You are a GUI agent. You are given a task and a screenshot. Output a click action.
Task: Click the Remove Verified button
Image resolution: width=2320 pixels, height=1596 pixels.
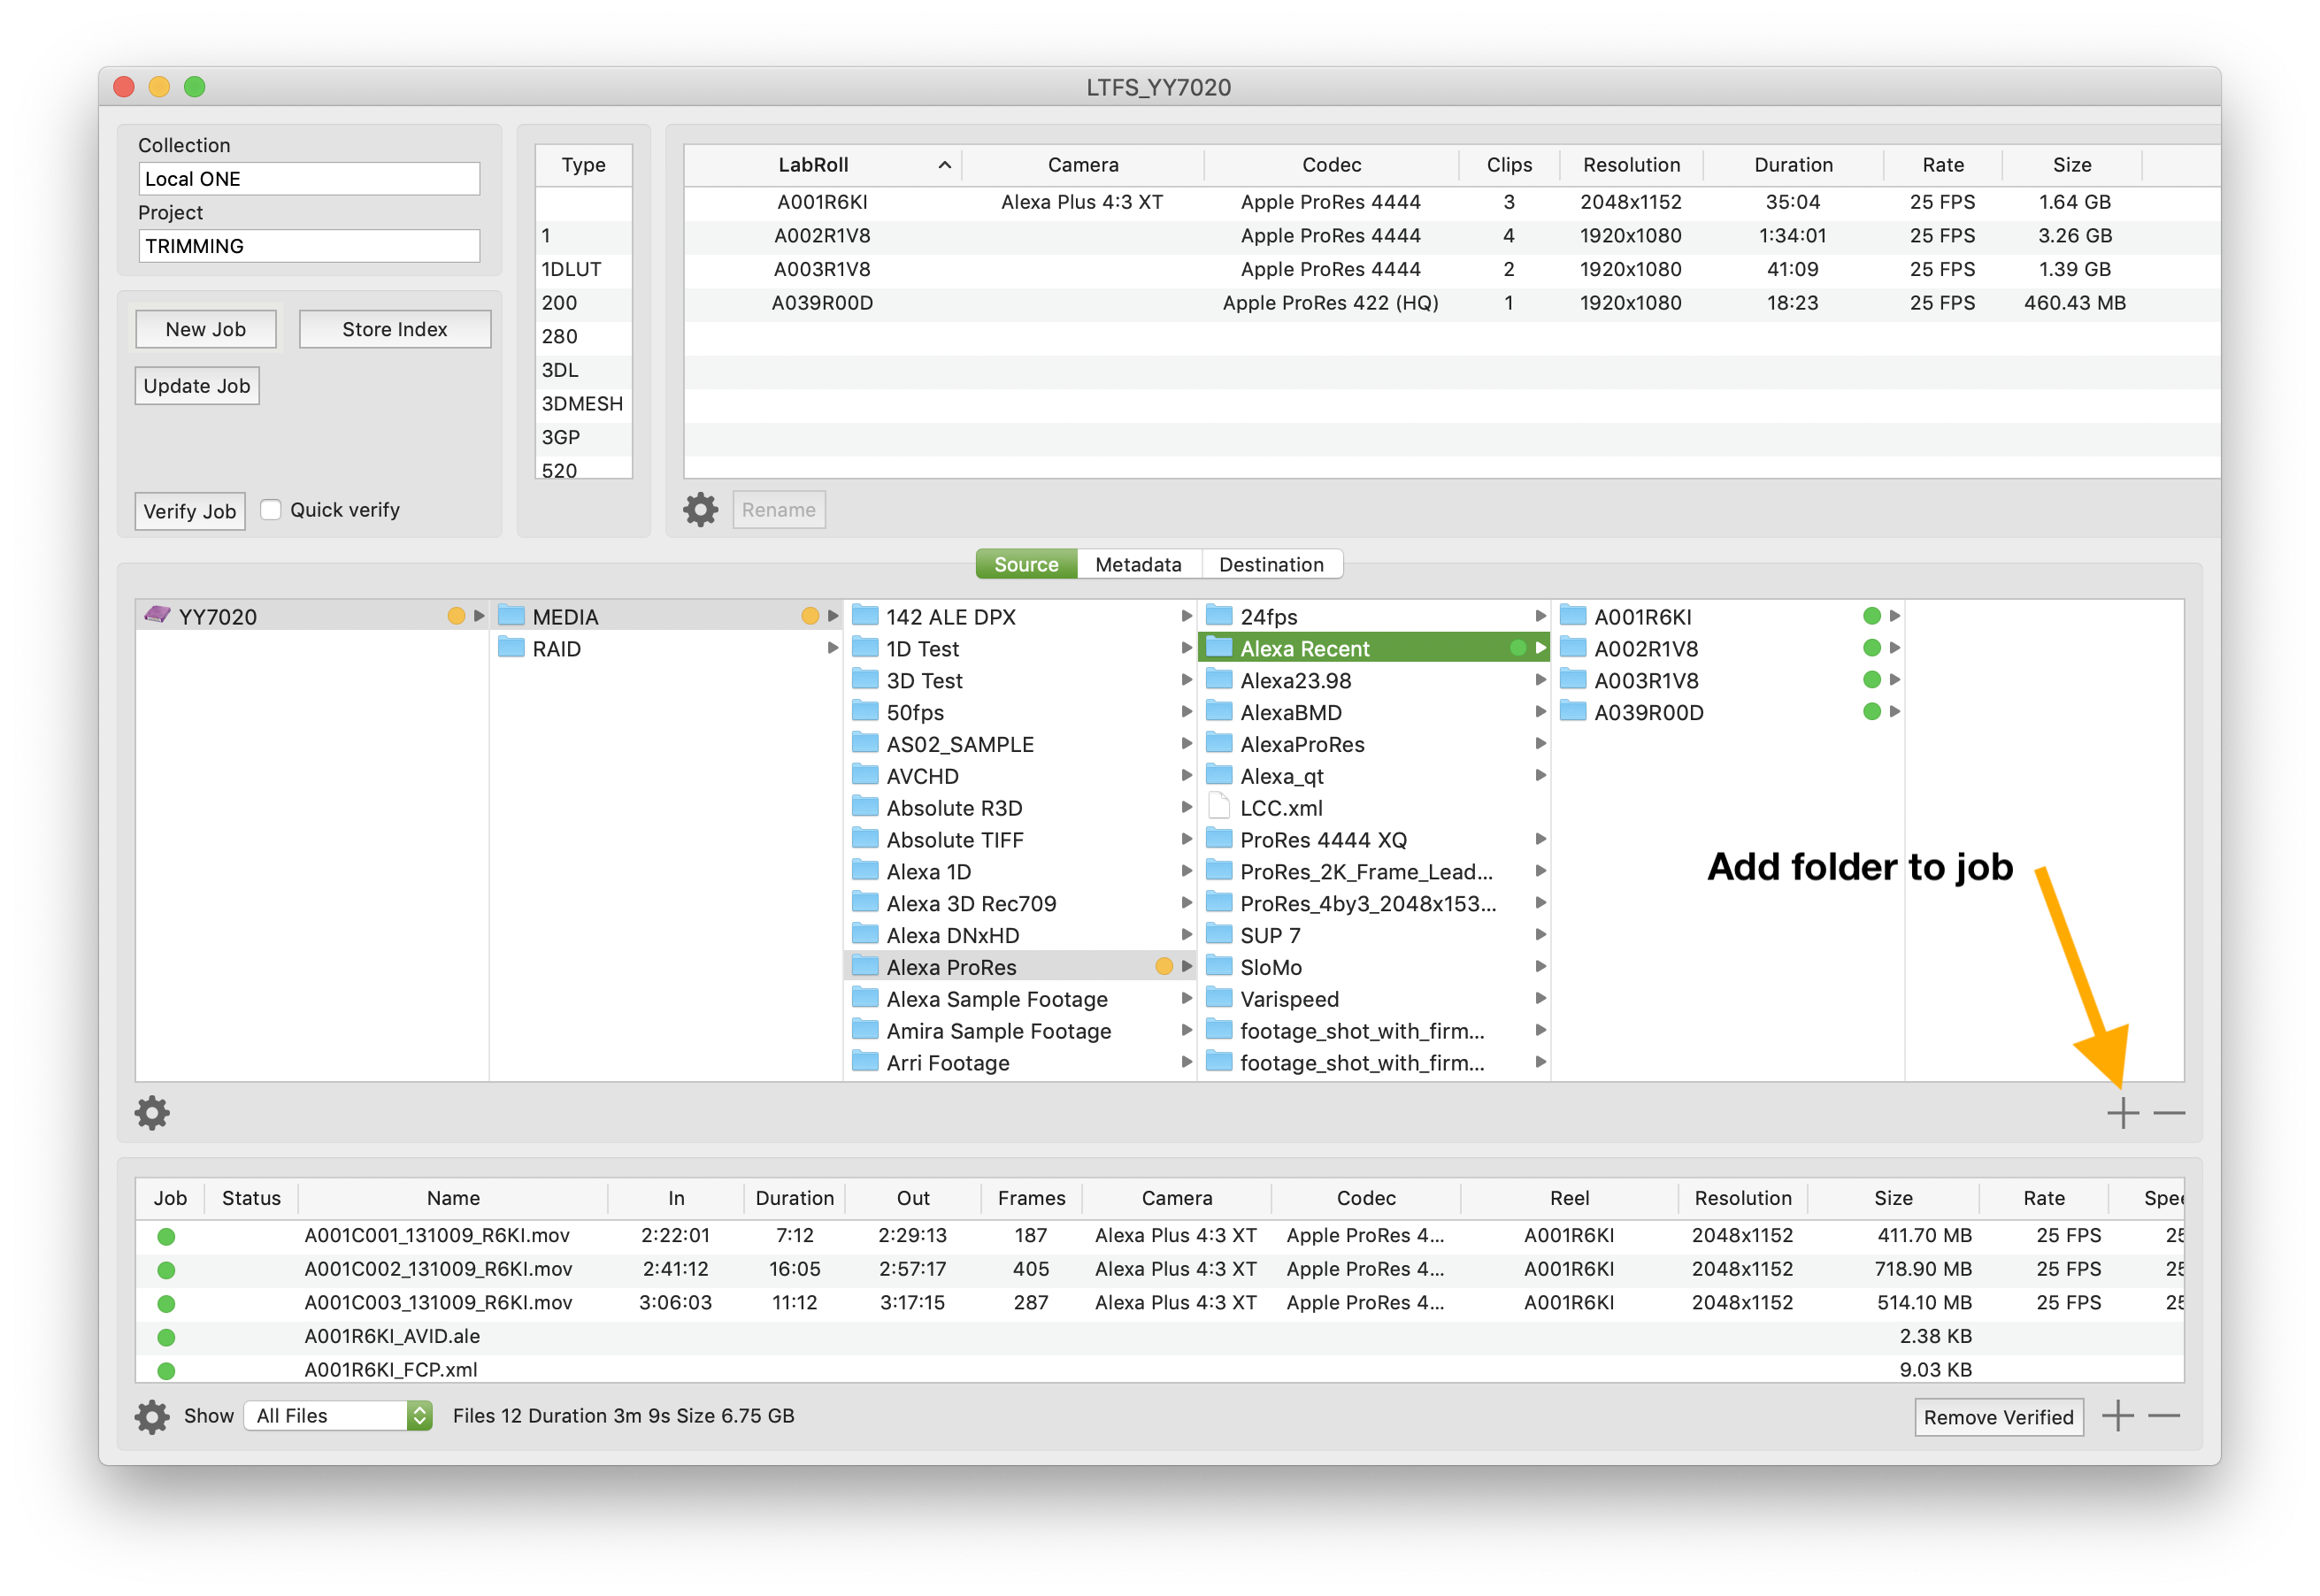[x=1998, y=1417]
